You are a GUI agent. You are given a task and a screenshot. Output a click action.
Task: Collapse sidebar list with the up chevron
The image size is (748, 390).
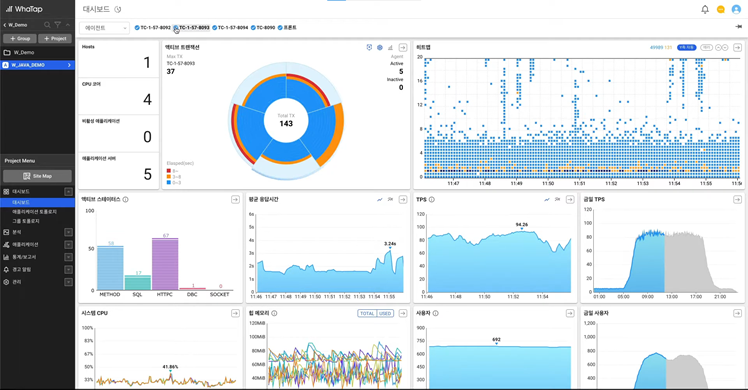point(68,25)
